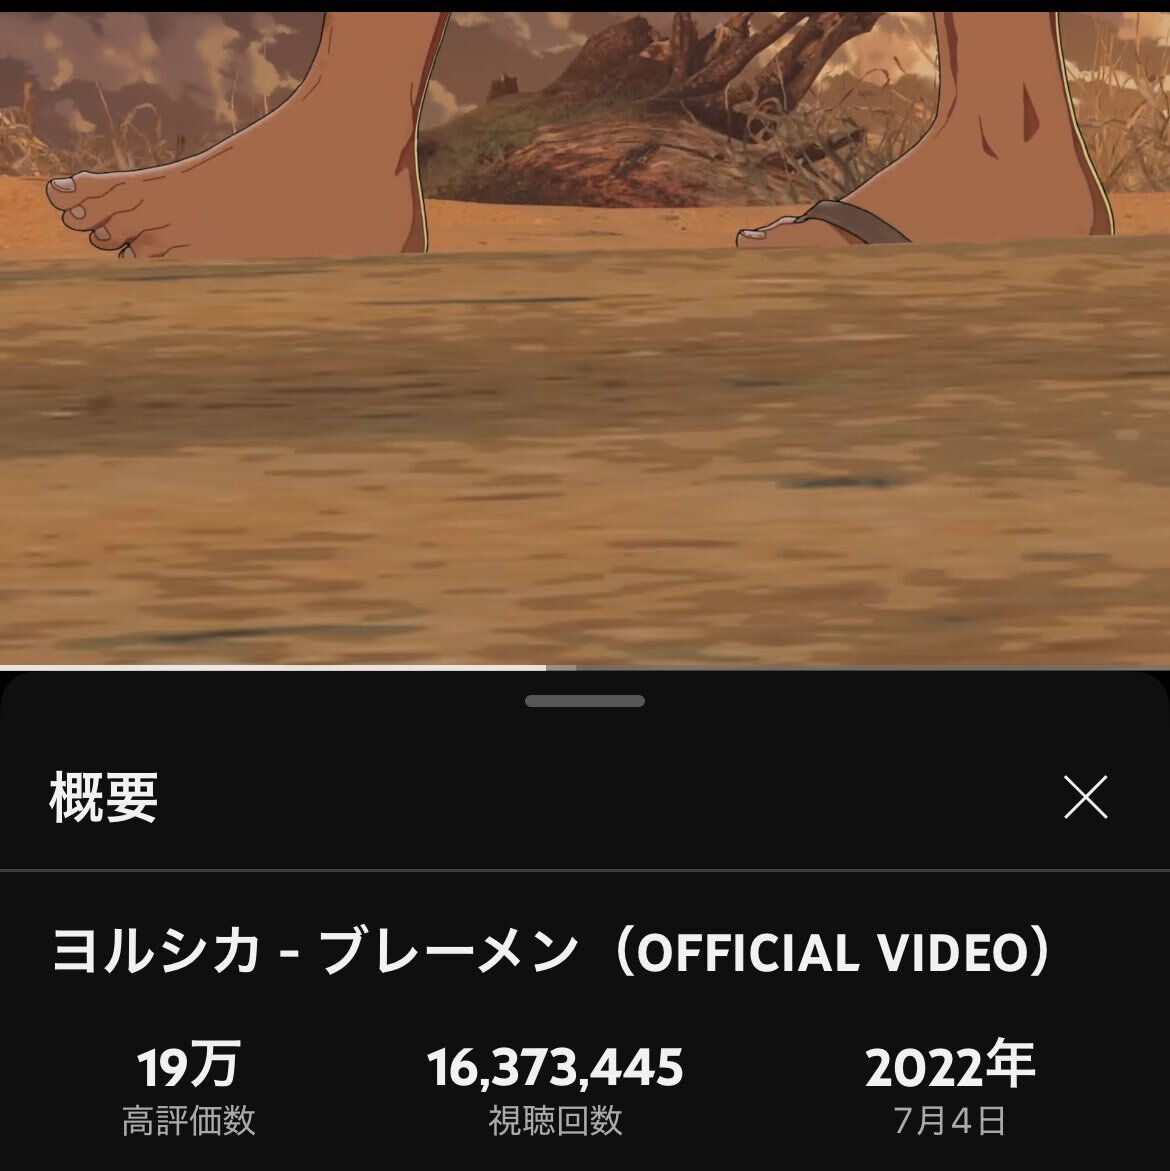Tap the panel drag handle bar
The width and height of the screenshot is (1170, 1171).
tap(585, 701)
